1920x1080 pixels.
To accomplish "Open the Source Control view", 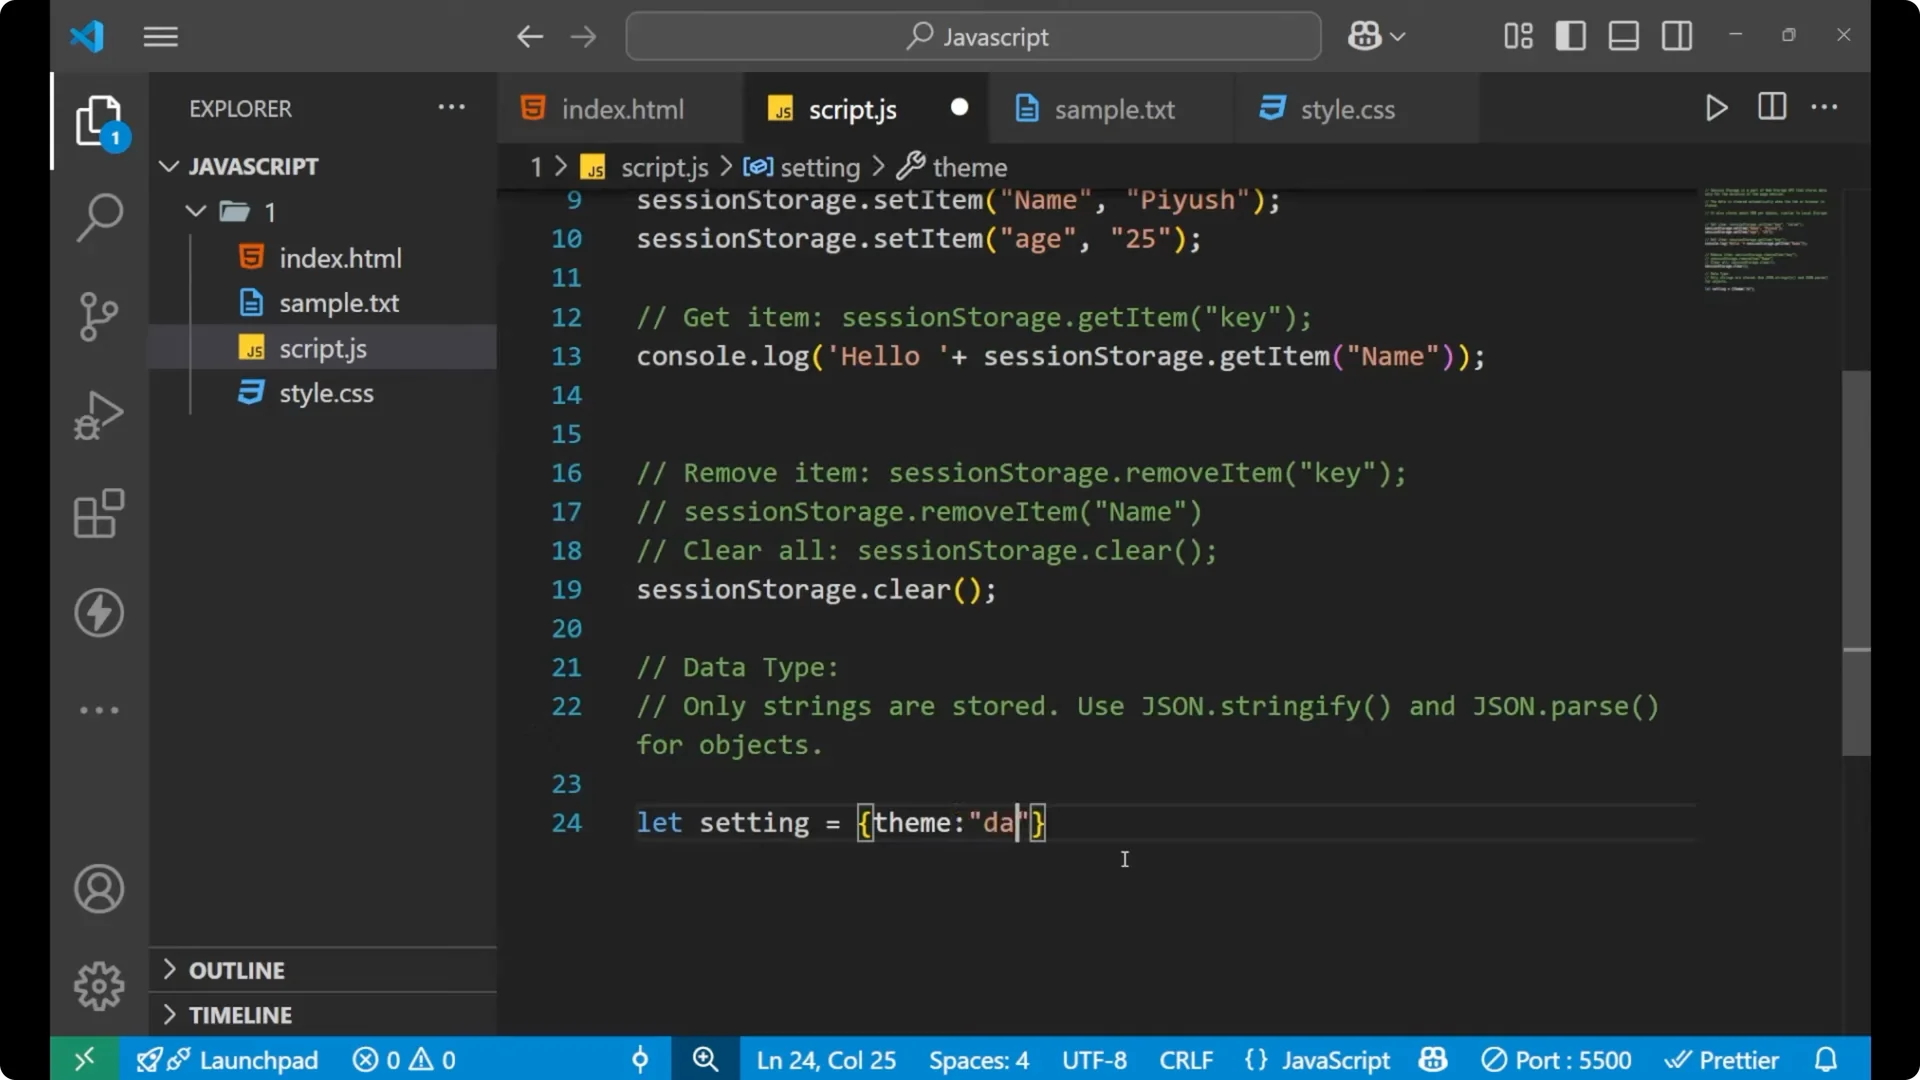I will pos(98,316).
